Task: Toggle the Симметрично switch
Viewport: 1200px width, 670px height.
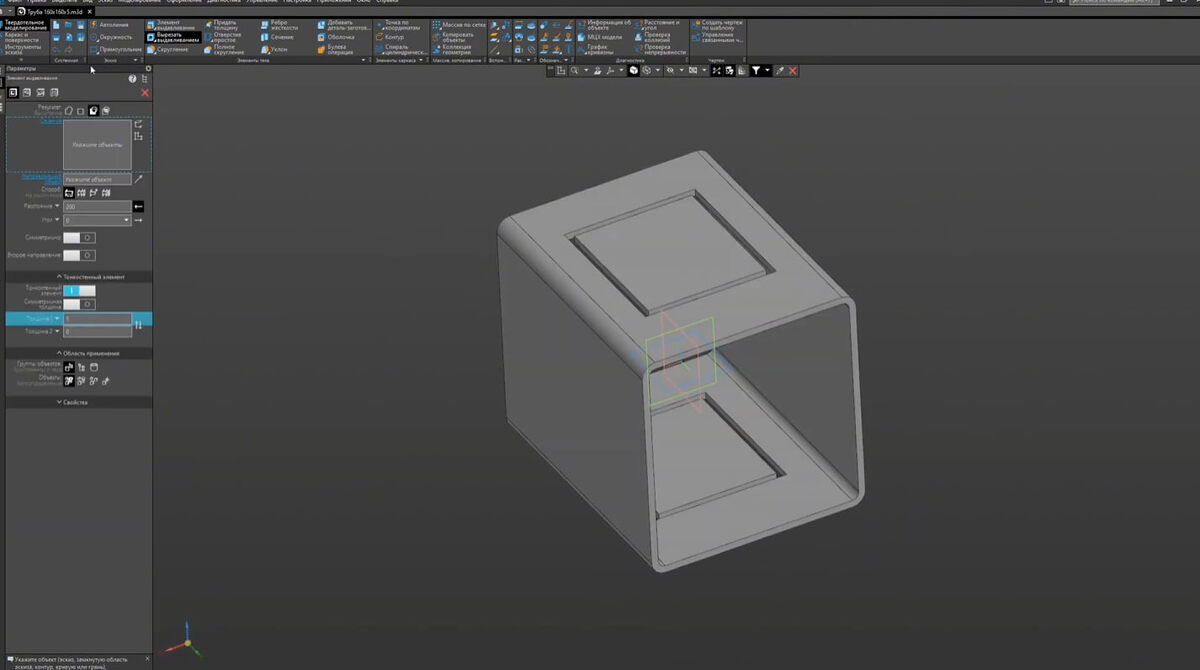Action: [x=79, y=238]
